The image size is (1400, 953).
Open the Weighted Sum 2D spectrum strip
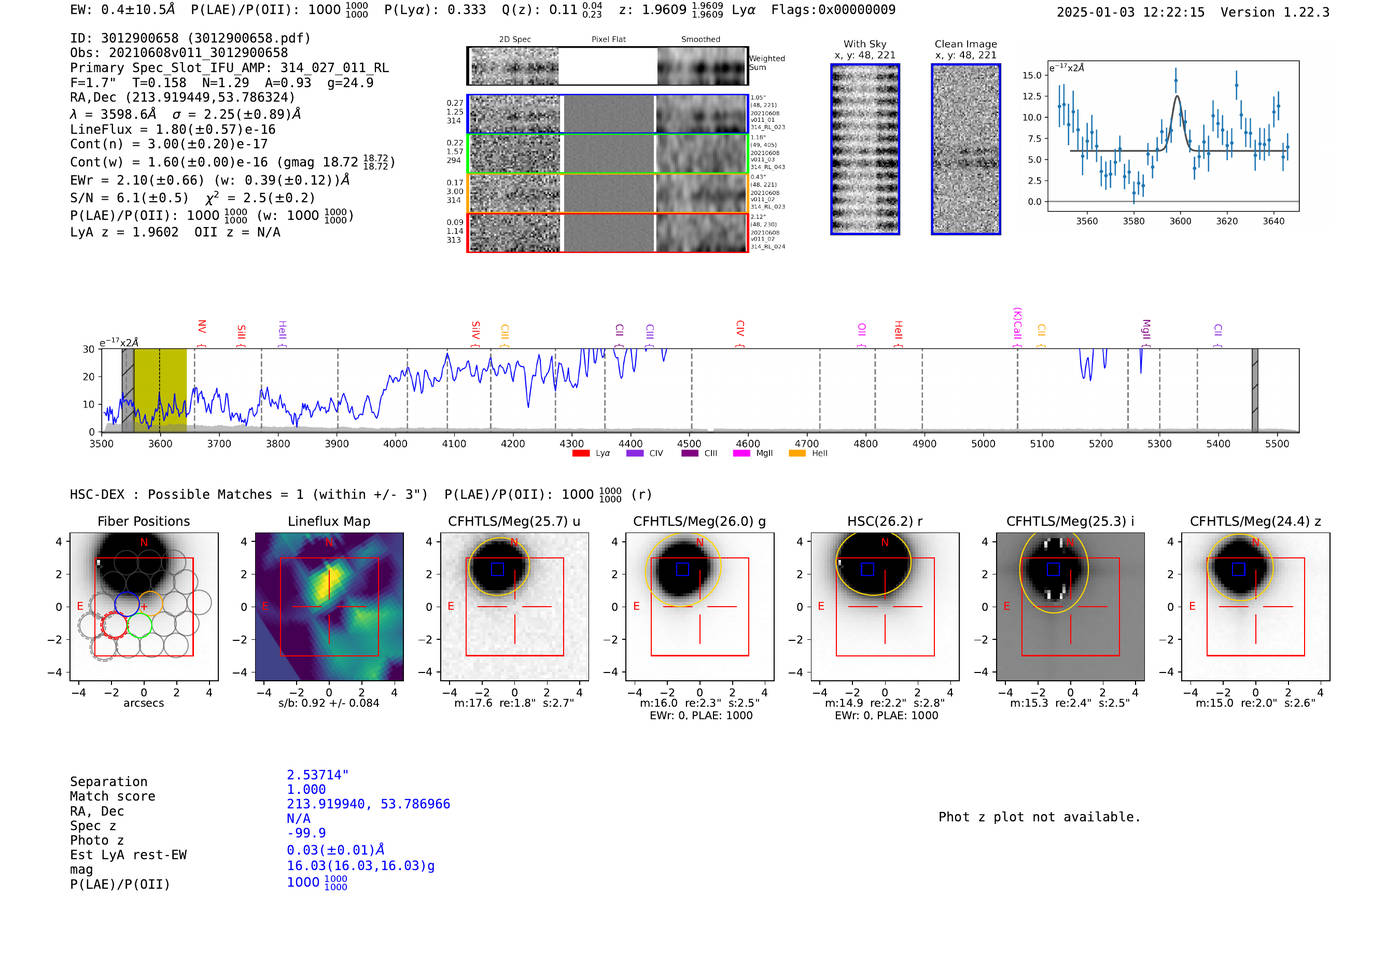[608, 66]
